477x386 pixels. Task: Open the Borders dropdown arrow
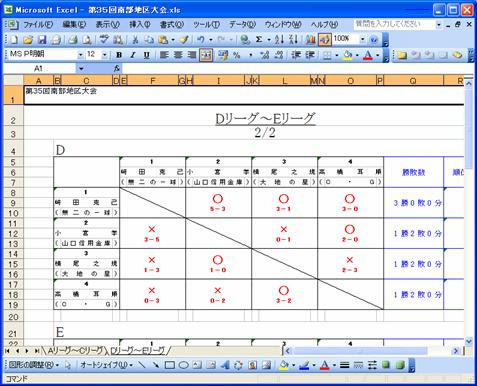coord(337,55)
